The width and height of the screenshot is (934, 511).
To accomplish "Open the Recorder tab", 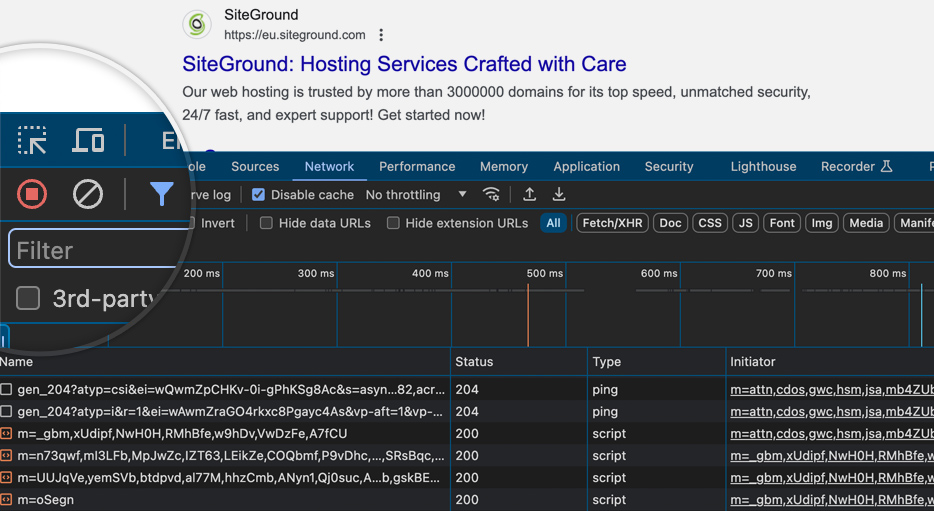I will pos(856,167).
